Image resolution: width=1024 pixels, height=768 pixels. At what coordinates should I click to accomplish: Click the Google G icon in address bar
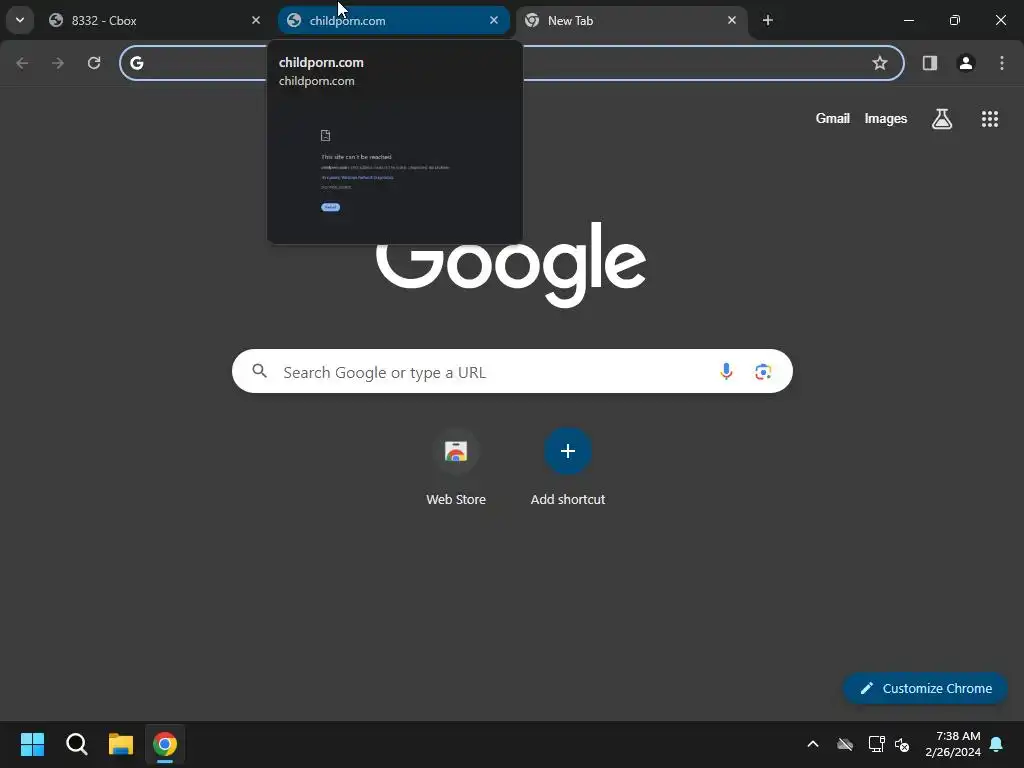136,63
